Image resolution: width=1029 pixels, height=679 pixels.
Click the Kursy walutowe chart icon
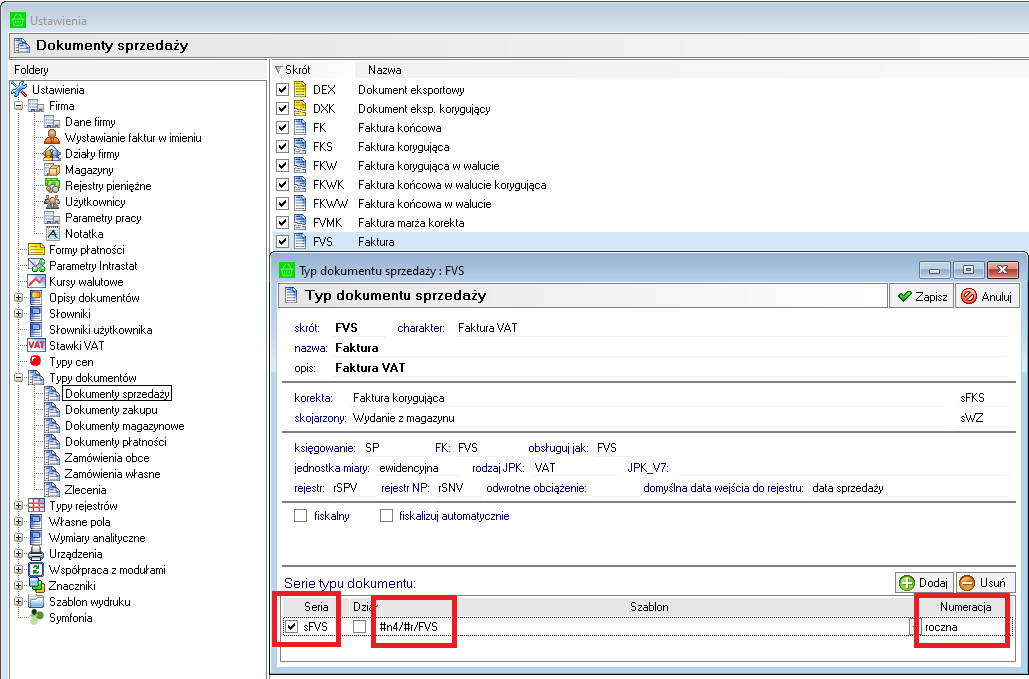pyautogui.click(x=37, y=282)
